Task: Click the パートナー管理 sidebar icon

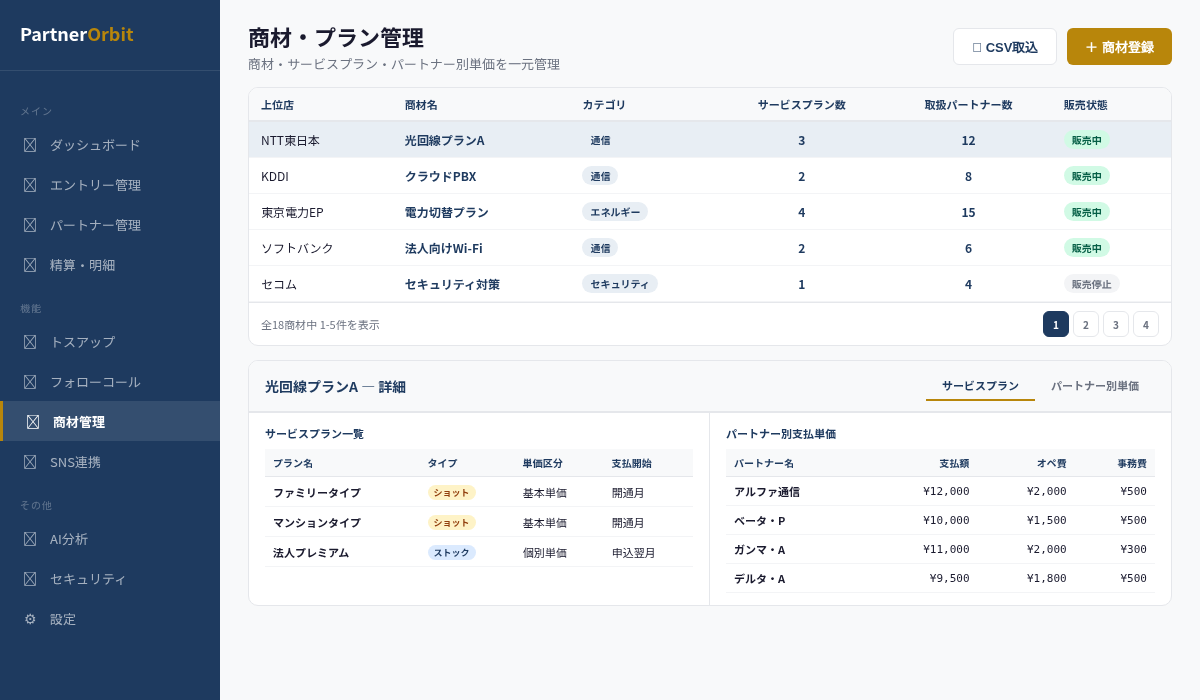Action: coord(30,225)
